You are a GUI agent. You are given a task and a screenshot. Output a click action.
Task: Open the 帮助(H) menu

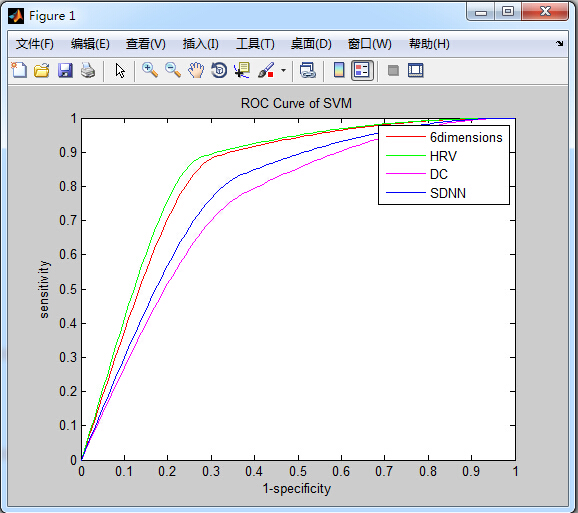pos(429,44)
